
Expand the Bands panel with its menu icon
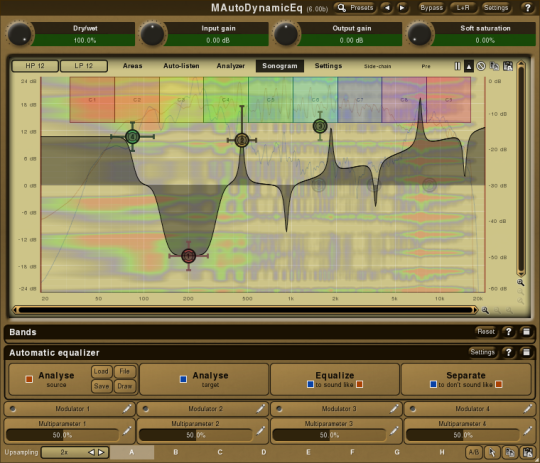526,331
